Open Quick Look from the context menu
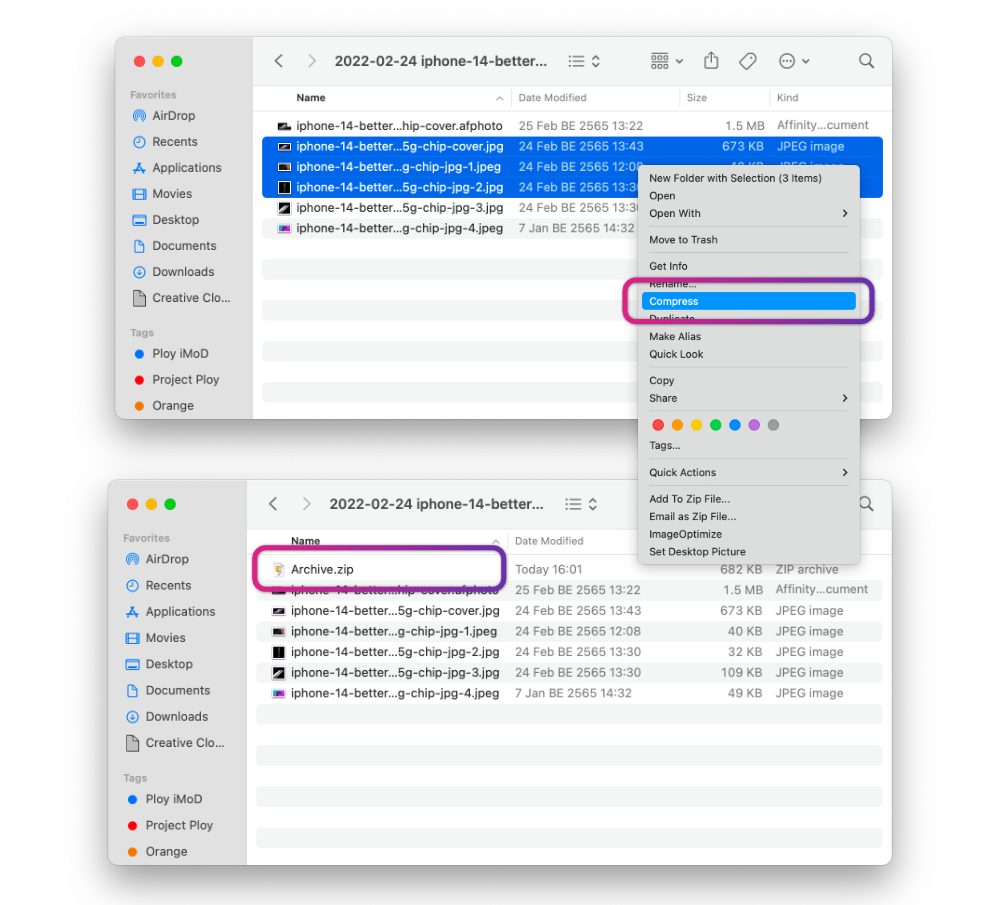The height and width of the screenshot is (905, 1000). (676, 354)
